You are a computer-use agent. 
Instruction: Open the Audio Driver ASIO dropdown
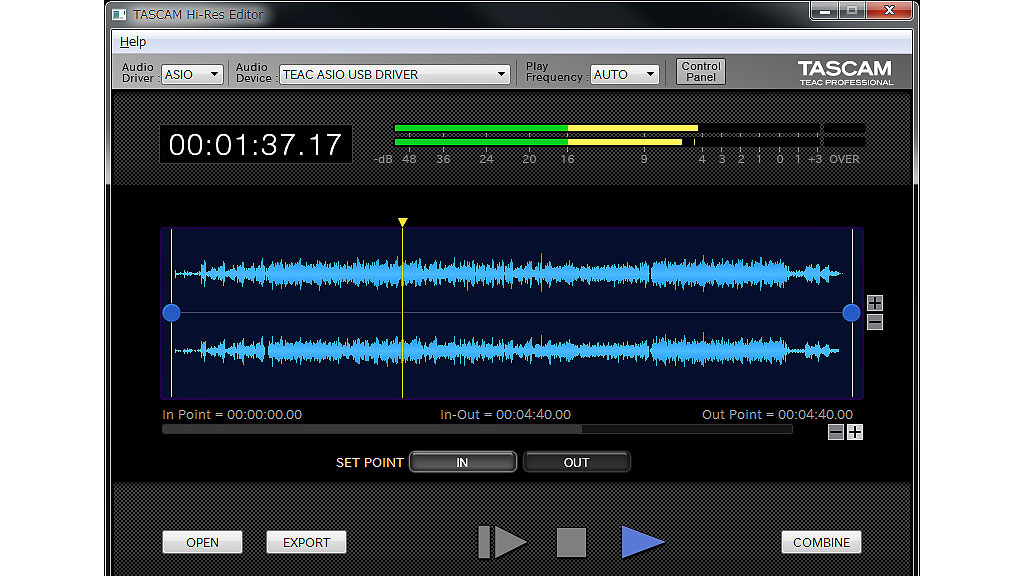pos(192,74)
